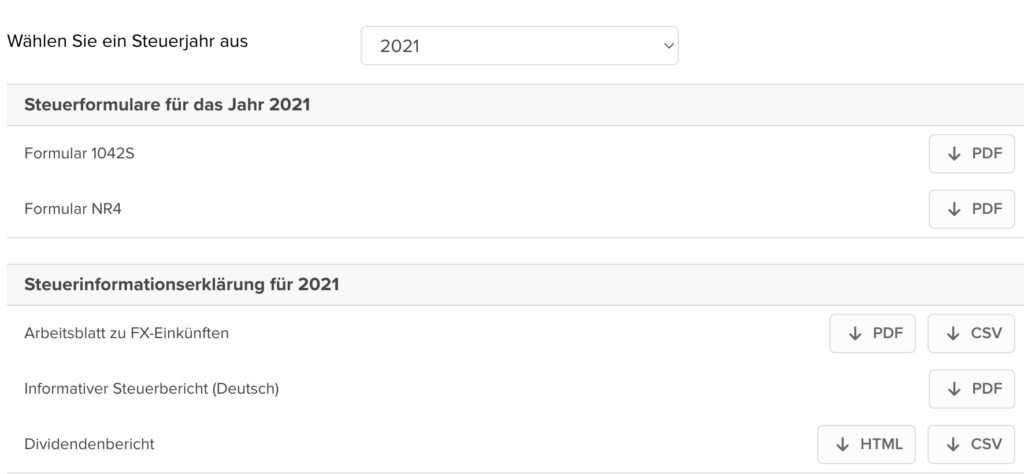Download Formular 1042S as PDF

[971, 153]
